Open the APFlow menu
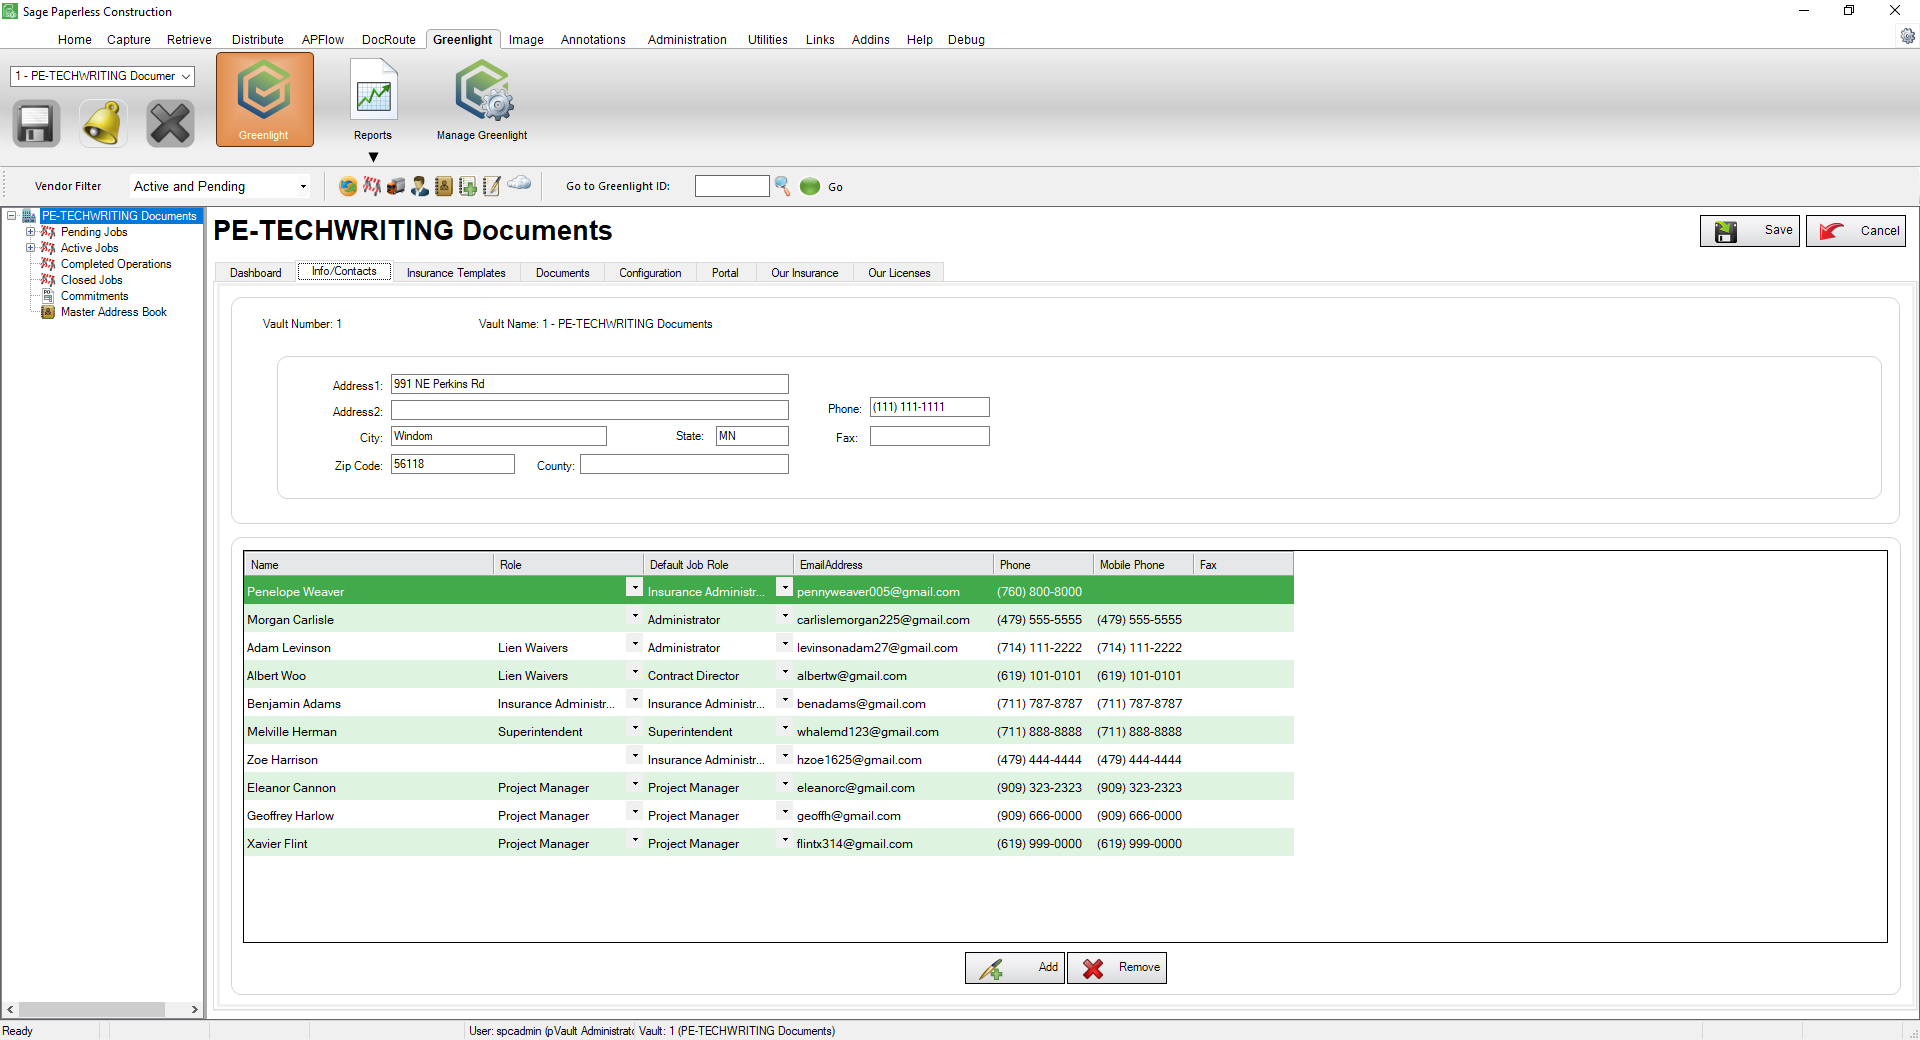The image size is (1920, 1040). pyautogui.click(x=323, y=40)
